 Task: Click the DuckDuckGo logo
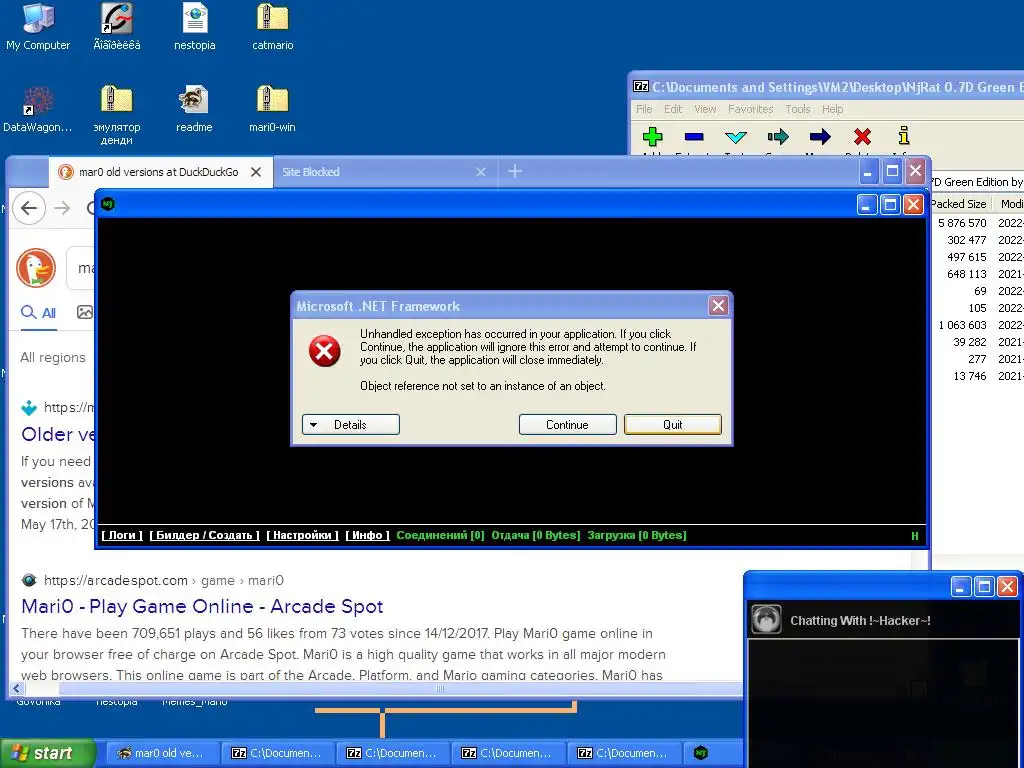tap(36, 268)
